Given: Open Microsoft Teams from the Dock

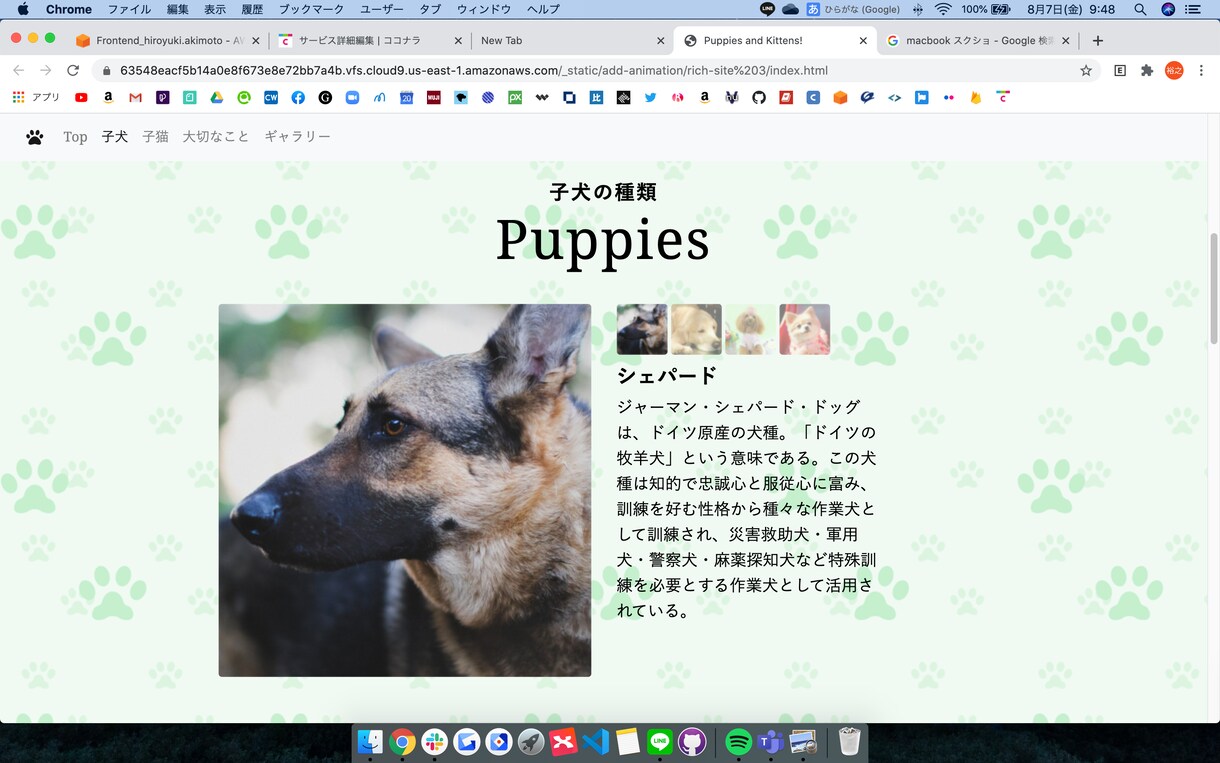Looking at the screenshot, I should pos(770,741).
